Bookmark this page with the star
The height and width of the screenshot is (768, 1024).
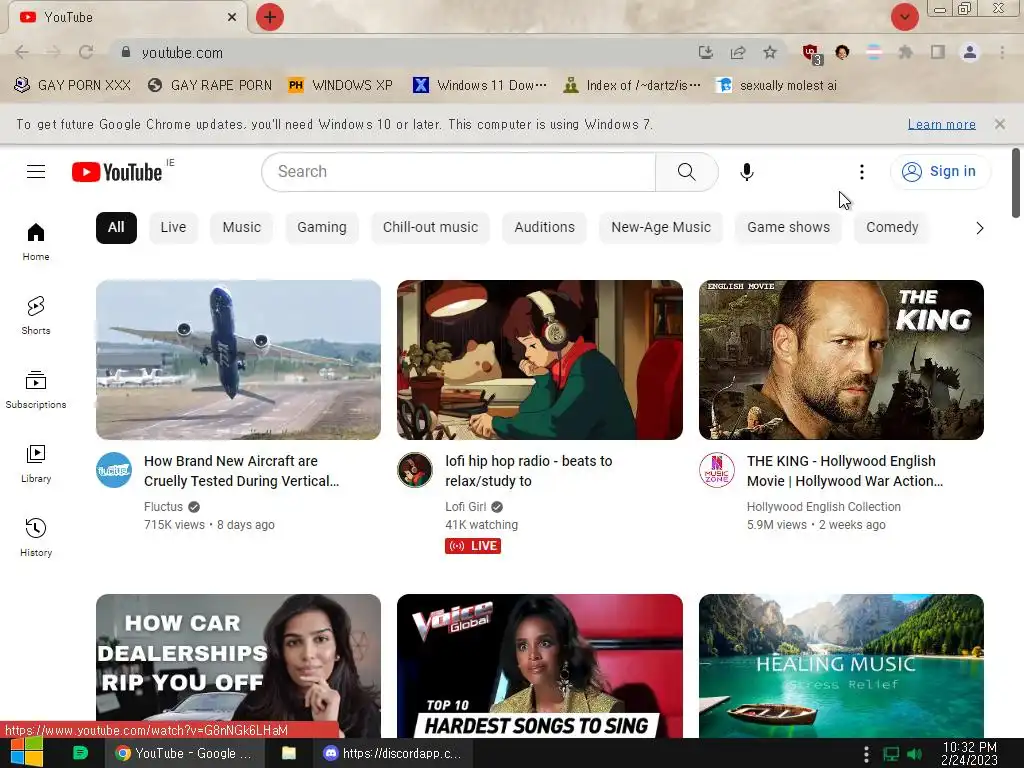pyautogui.click(x=770, y=52)
